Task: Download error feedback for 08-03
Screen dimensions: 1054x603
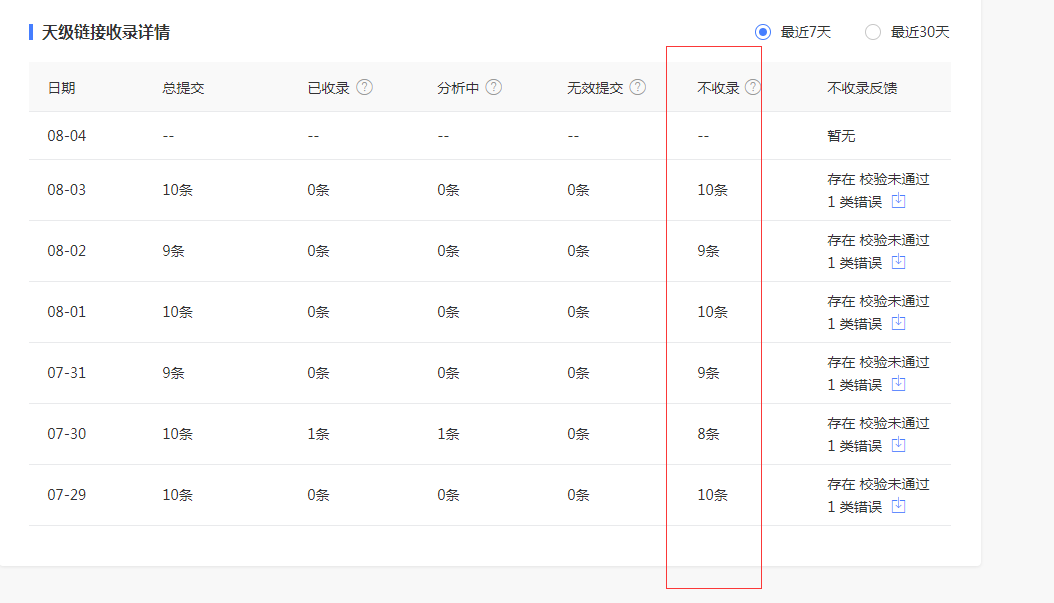Action: tap(898, 201)
